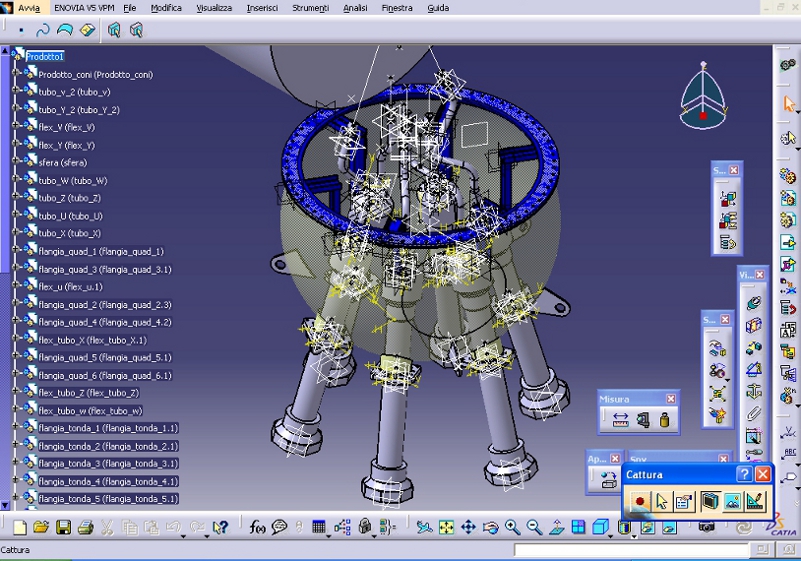Select flangia_quad_4 (flangia_quad_4.2) in tree
The image size is (801, 561).
point(105,322)
